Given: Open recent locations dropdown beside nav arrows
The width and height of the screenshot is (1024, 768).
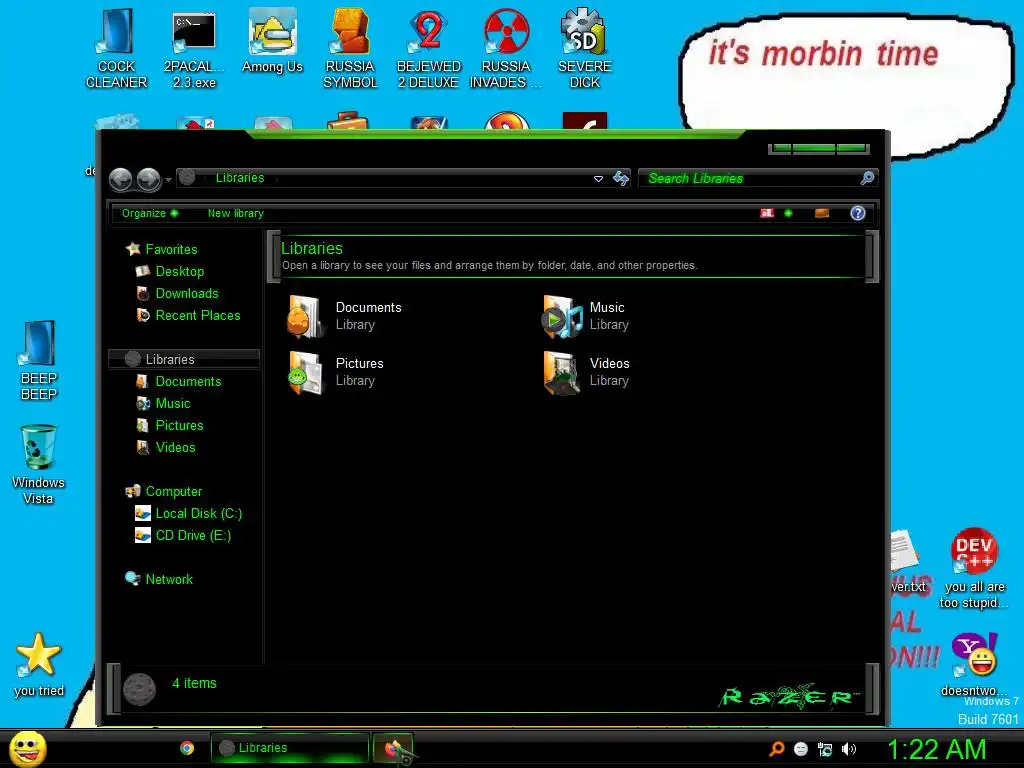Looking at the screenshot, I should [x=168, y=179].
